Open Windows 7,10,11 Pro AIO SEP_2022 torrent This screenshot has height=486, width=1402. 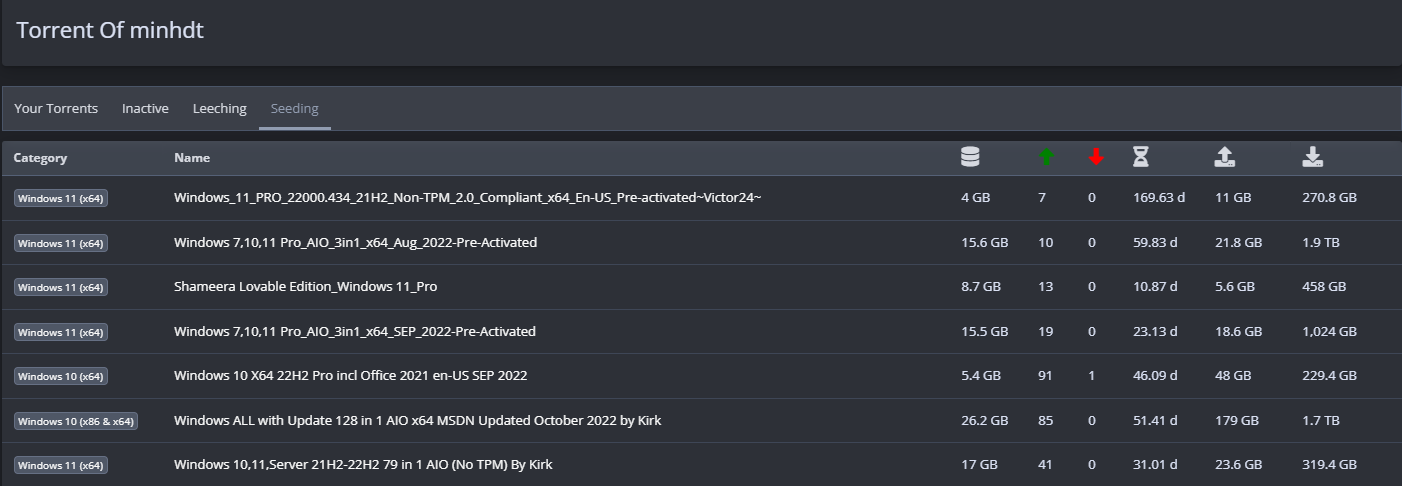point(355,331)
